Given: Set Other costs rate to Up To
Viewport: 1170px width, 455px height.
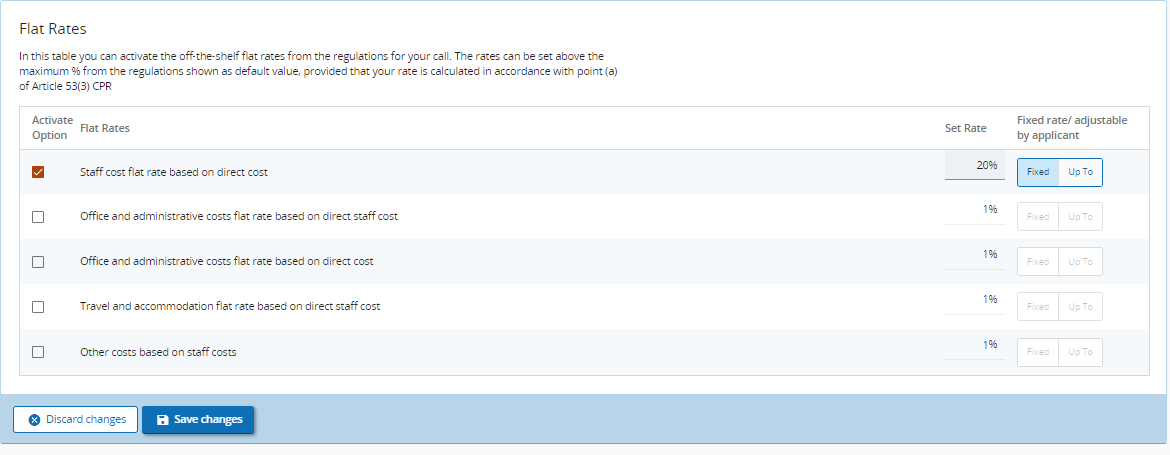Looking at the screenshot, I should 1080,352.
